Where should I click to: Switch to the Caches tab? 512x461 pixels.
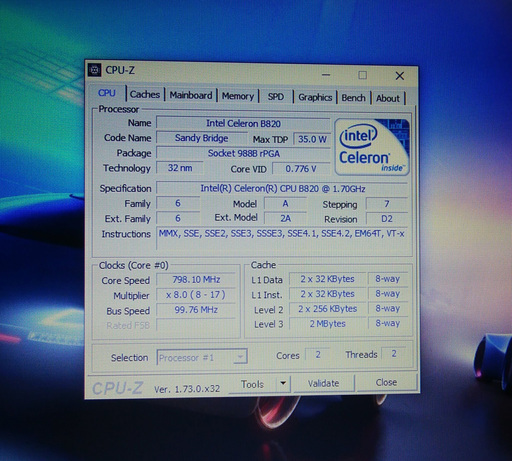pos(145,94)
